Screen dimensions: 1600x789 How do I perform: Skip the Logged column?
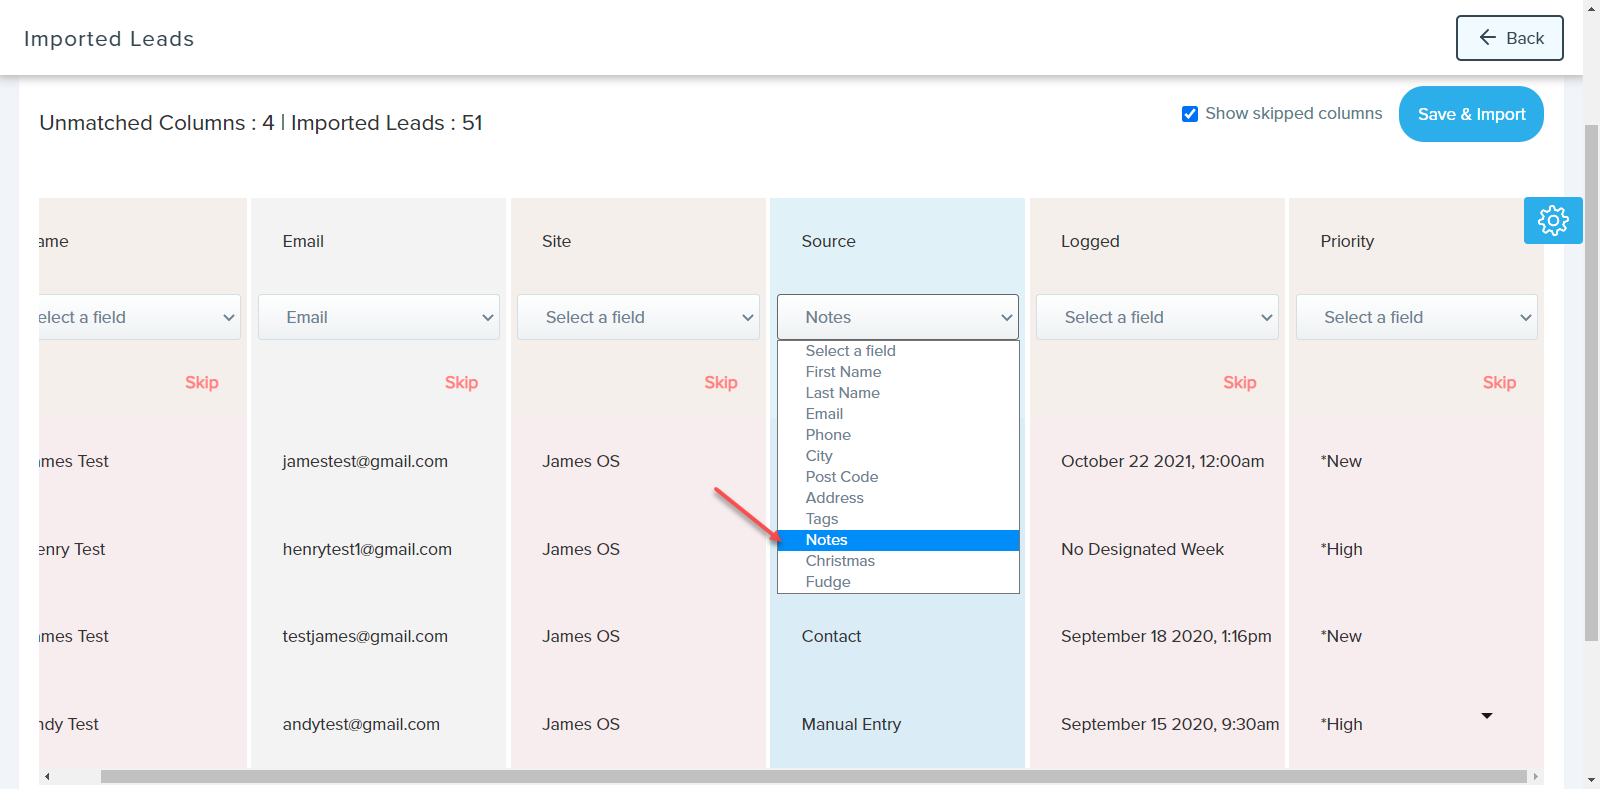point(1239,382)
